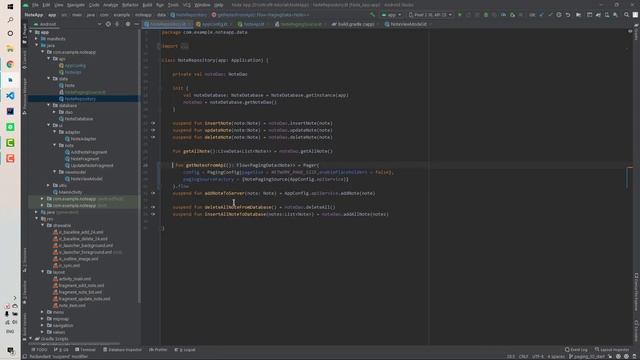Click the getAllNote function code line
This screenshot has height=360, width=640.
[x=253, y=151]
